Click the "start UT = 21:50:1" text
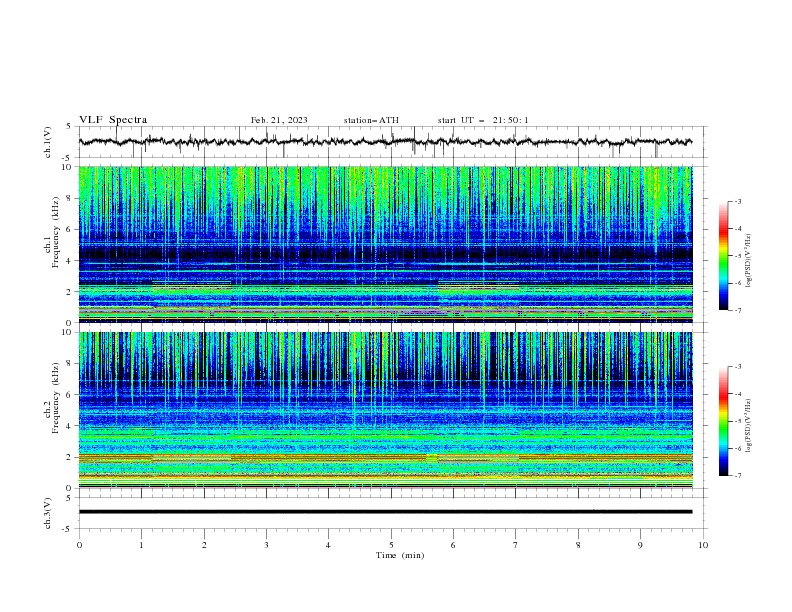 483,120
